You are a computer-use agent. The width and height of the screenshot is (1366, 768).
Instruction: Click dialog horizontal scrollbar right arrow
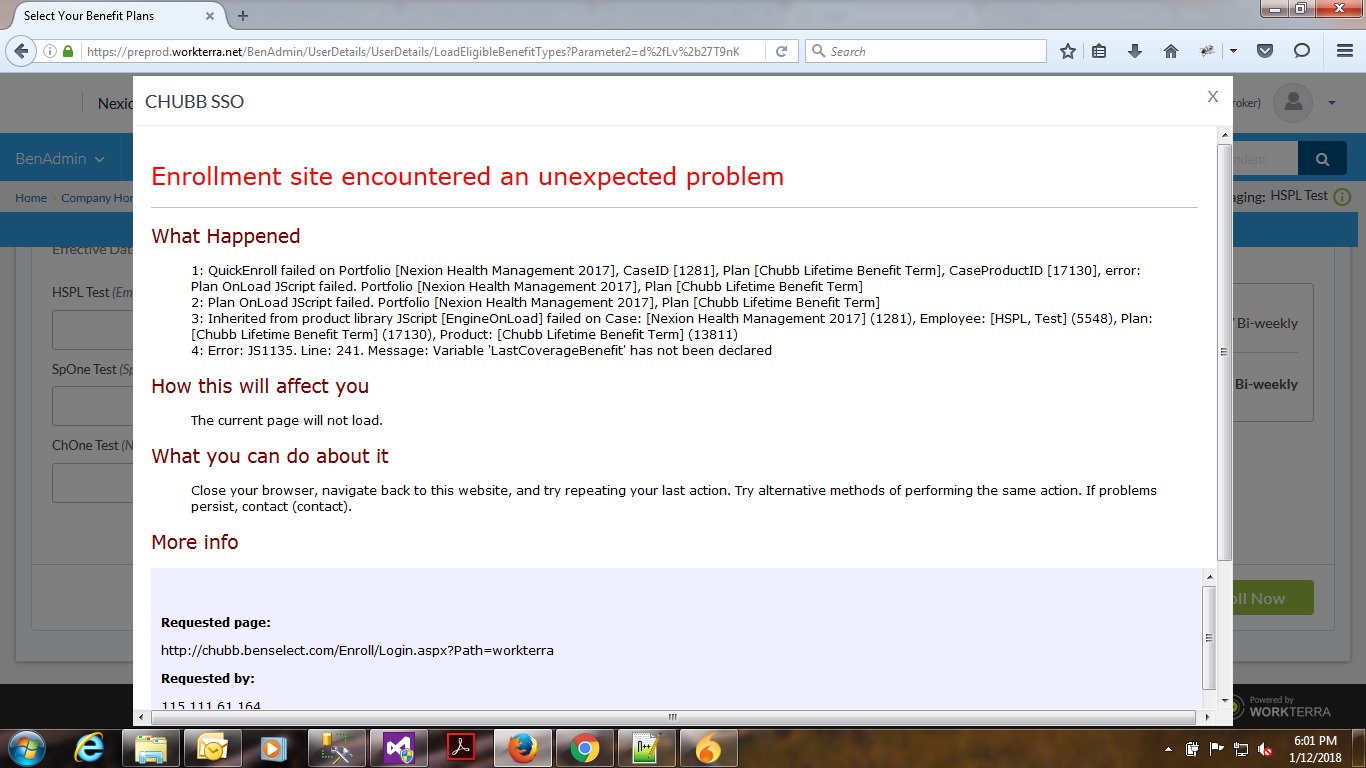[x=1209, y=717]
